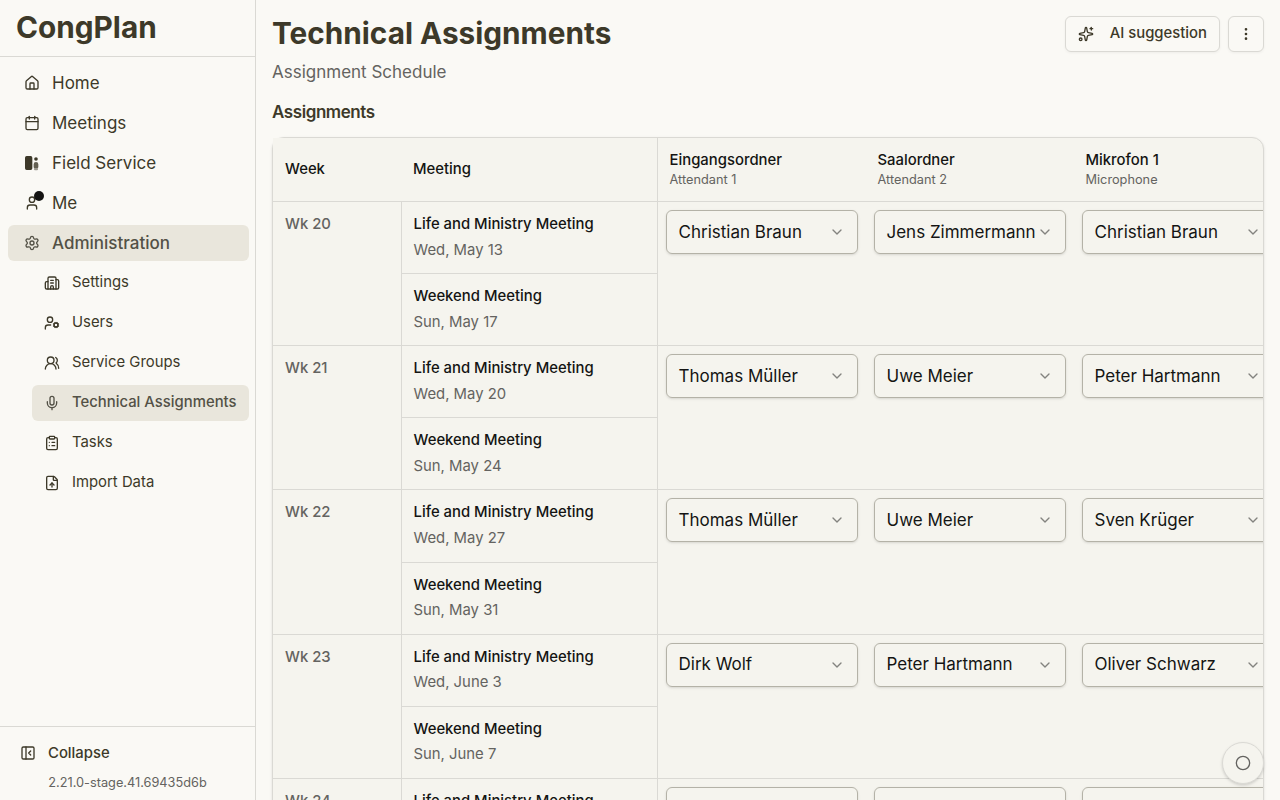This screenshot has height=800, width=1280.
Task: Select Technical Assignments menu item
Action: 140,402
